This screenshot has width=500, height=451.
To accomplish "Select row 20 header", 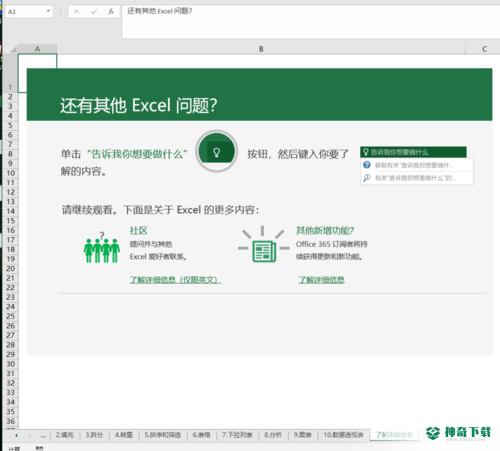I will coord(10,268).
